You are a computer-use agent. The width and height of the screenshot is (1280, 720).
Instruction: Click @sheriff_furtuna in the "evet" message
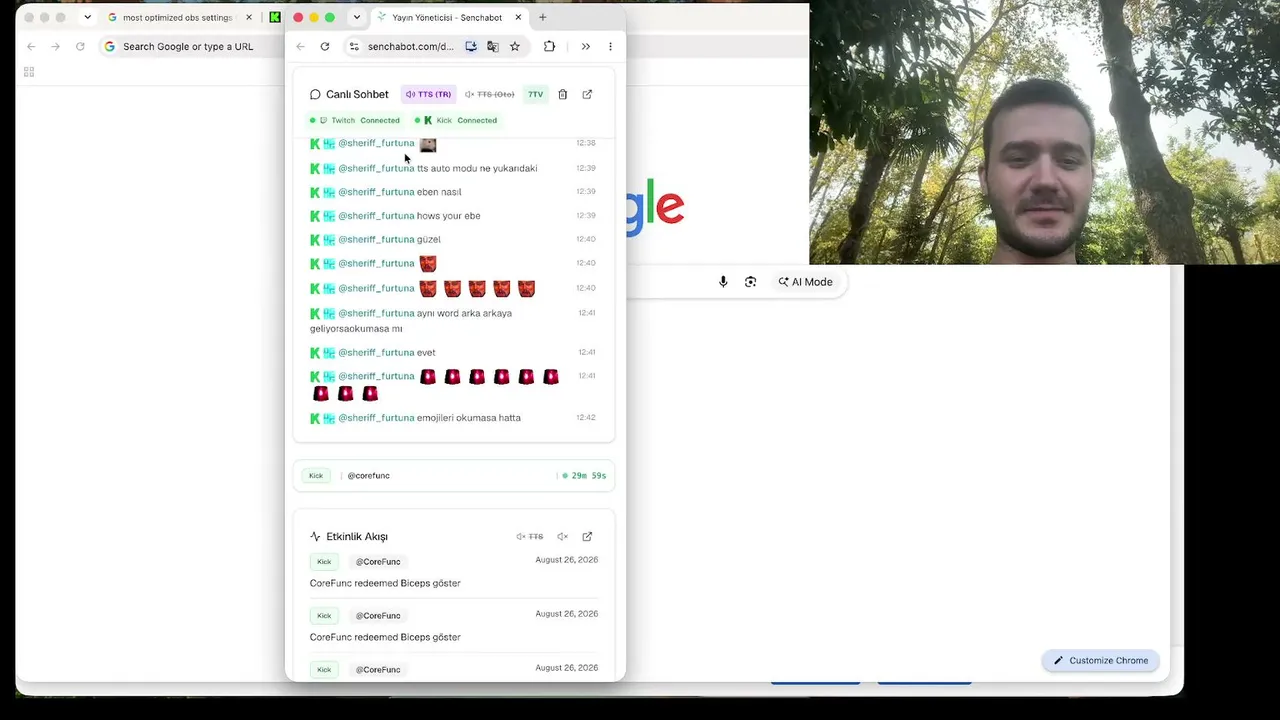click(x=376, y=352)
